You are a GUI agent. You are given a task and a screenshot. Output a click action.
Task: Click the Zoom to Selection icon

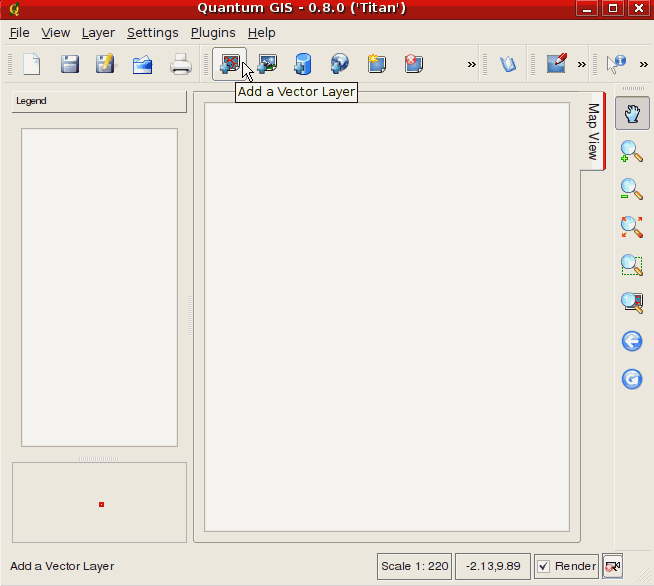(x=632, y=265)
